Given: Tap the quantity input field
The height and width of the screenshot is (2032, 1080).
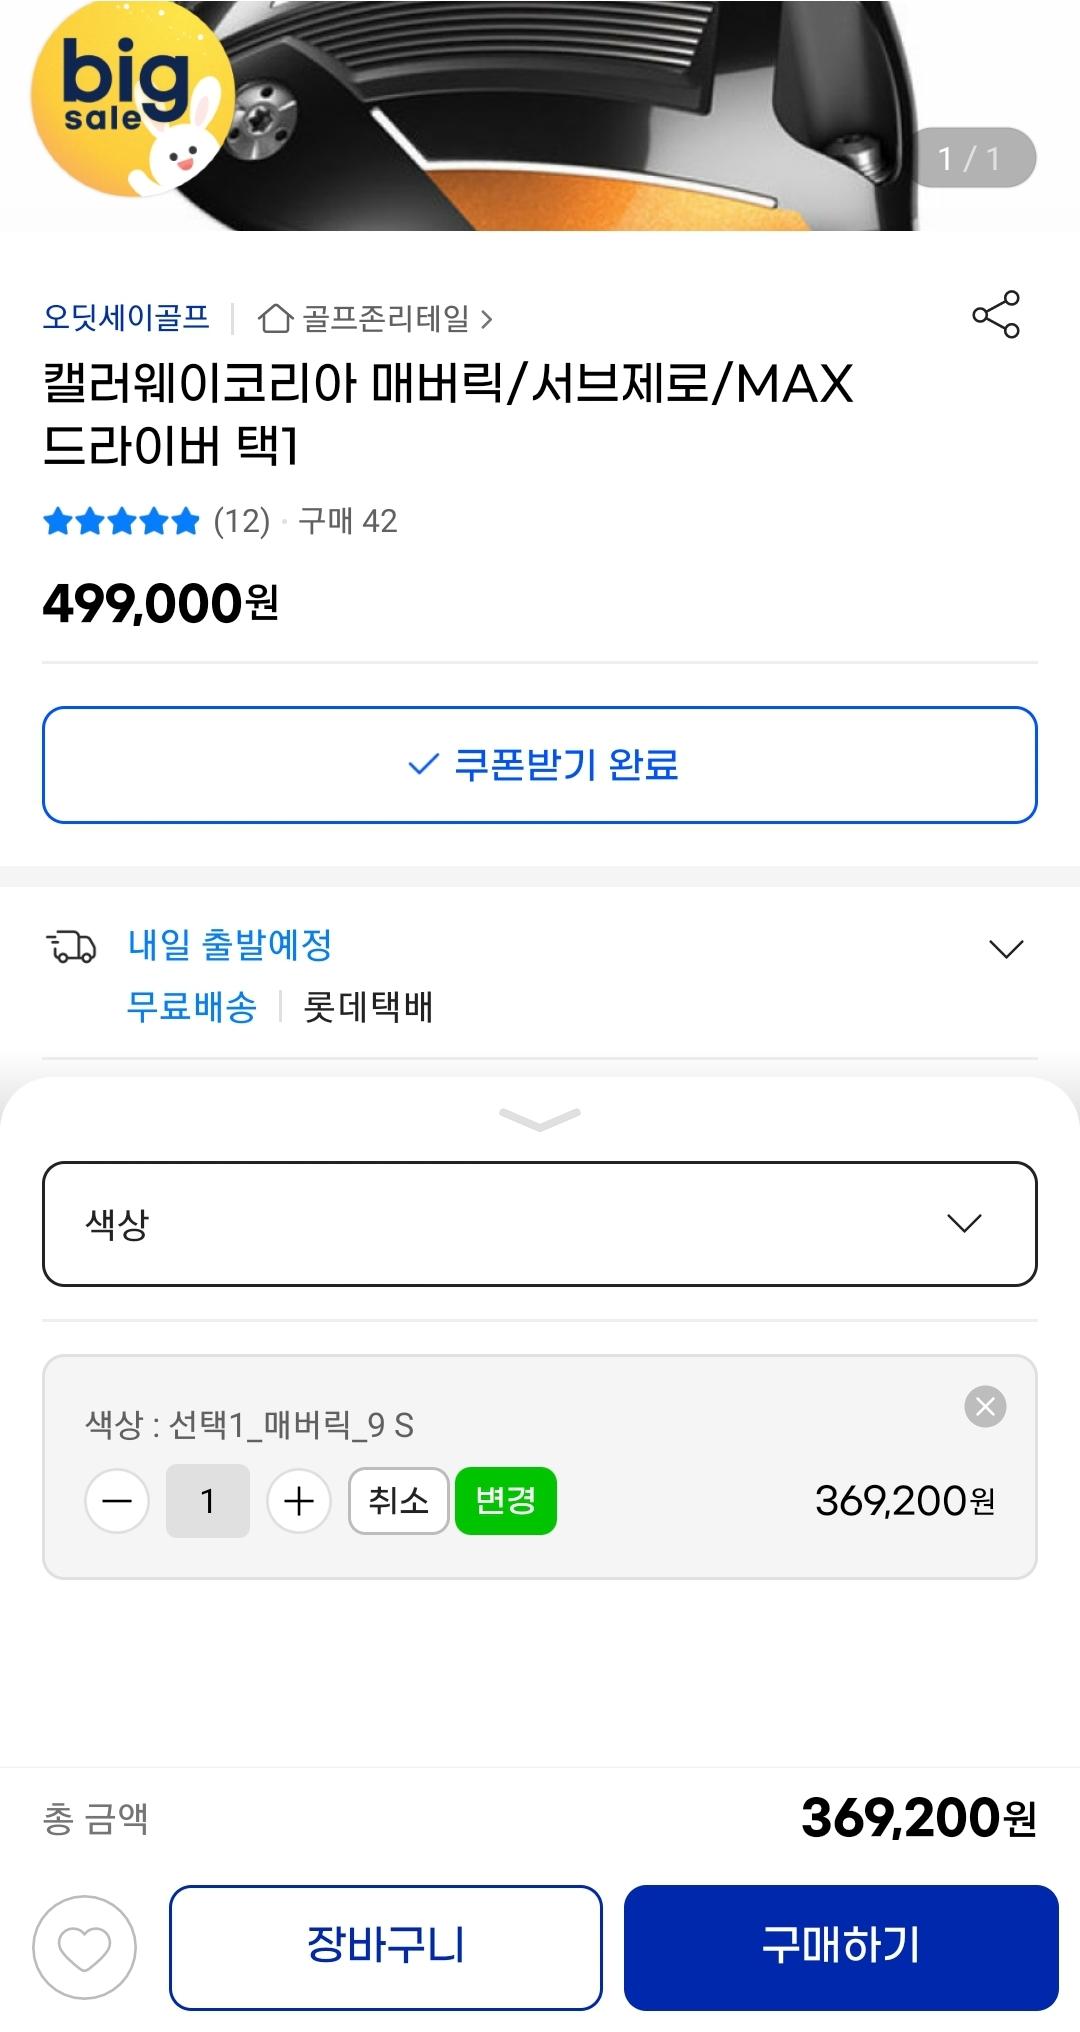Looking at the screenshot, I should [208, 1501].
